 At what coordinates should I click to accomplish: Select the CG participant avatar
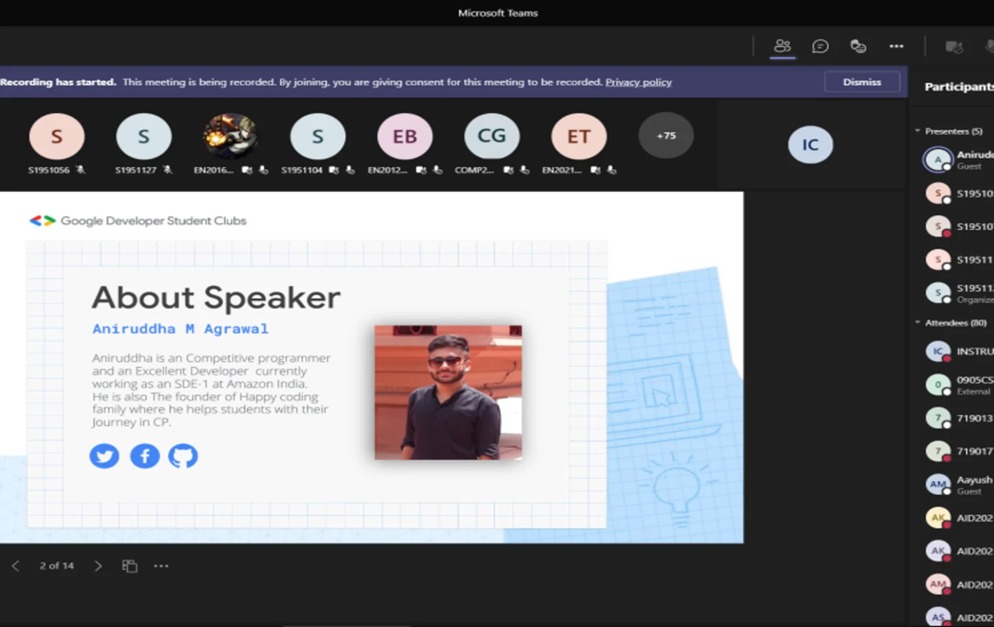click(492, 136)
